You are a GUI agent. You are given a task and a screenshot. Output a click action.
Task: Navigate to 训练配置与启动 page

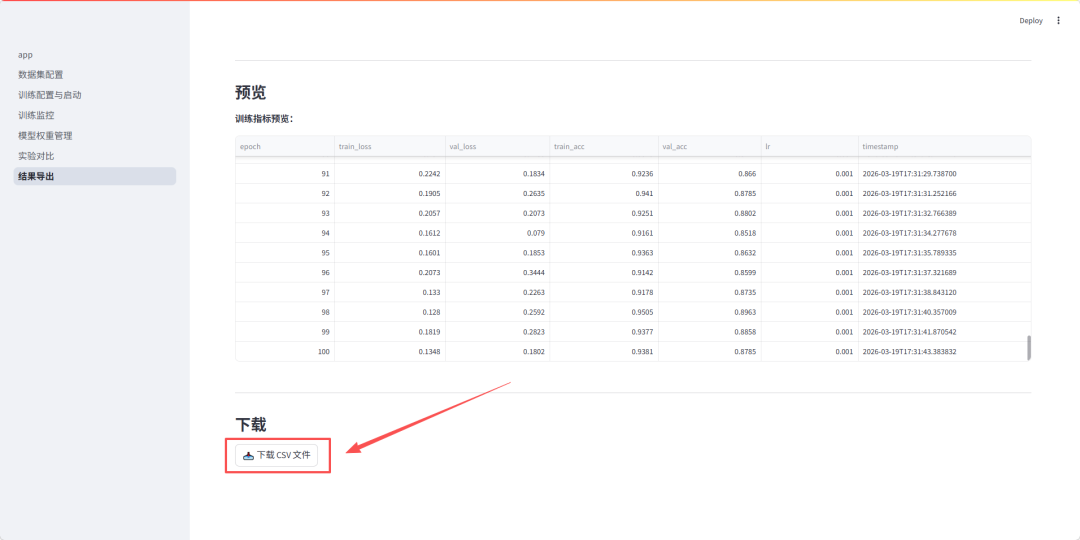[50, 95]
